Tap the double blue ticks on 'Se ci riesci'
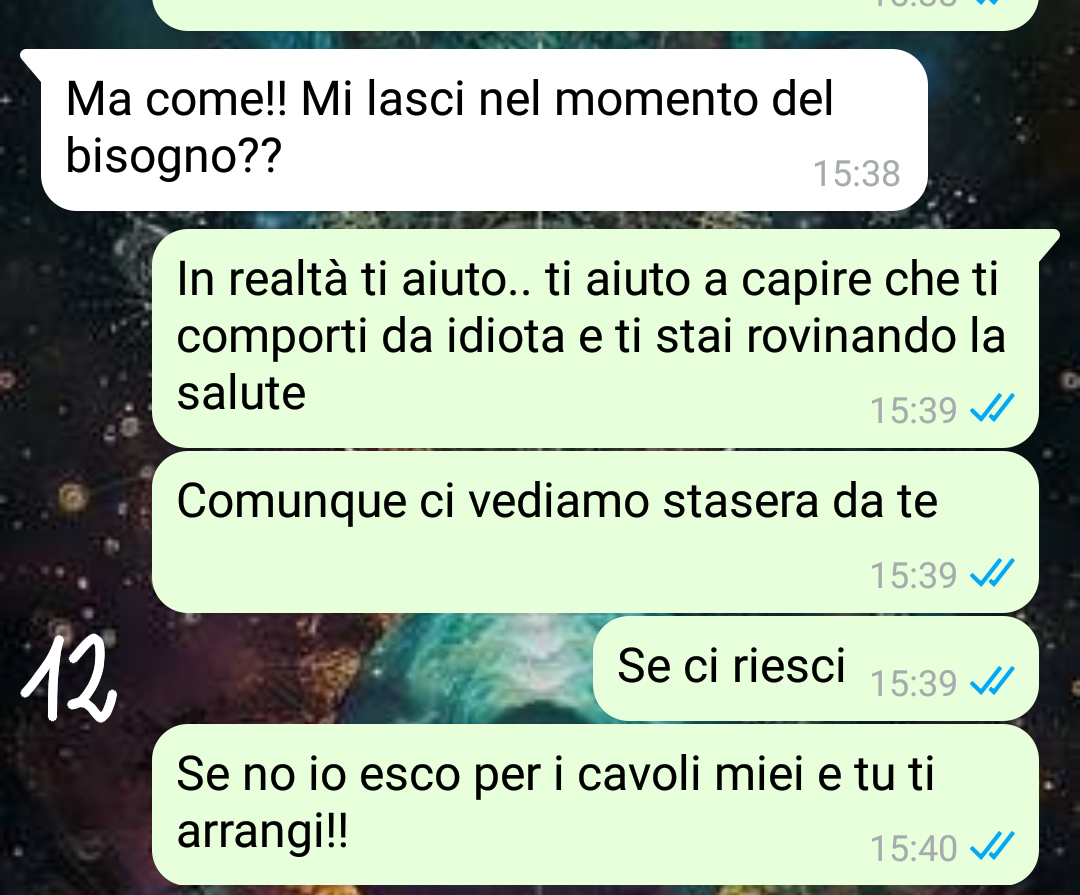This screenshot has width=1080, height=895. (x=992, y=681)
